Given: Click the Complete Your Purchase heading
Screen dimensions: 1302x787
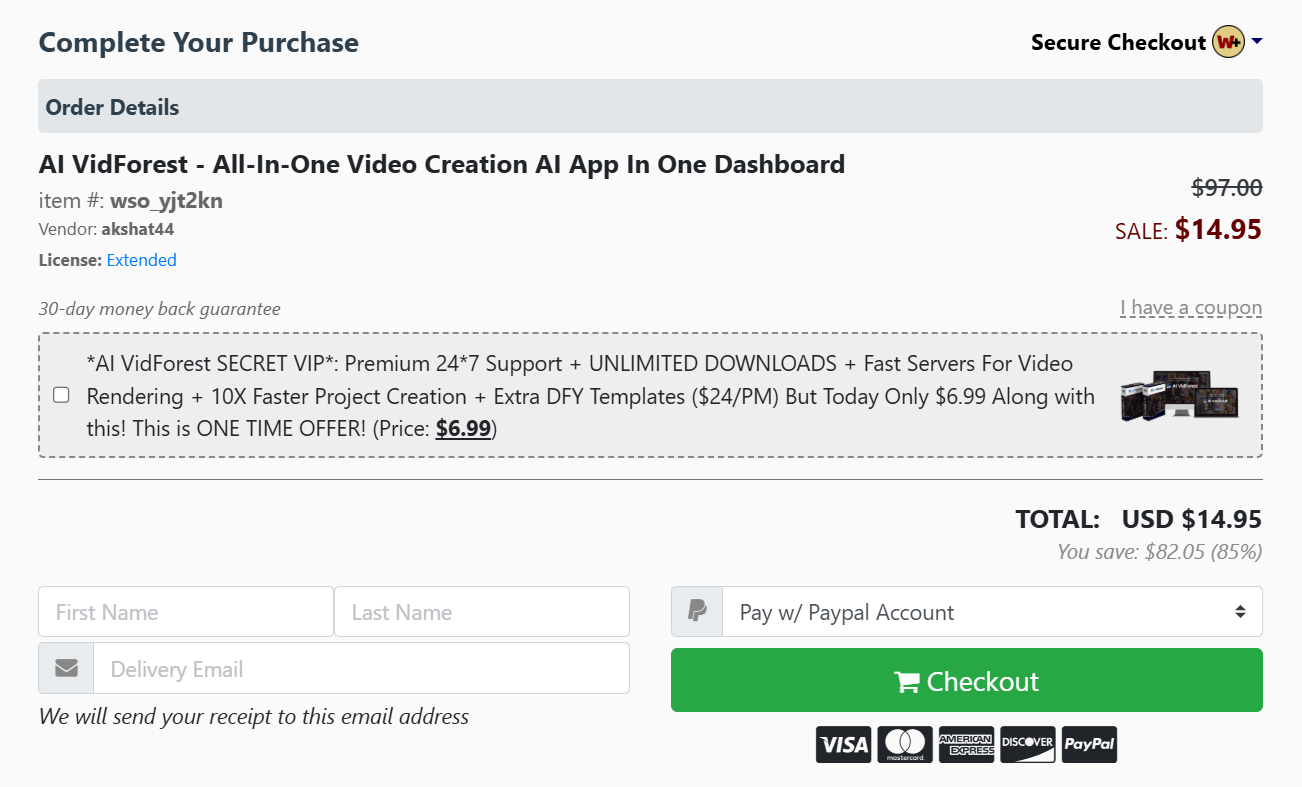Looking at the screenshot, I should pos(198,42).
